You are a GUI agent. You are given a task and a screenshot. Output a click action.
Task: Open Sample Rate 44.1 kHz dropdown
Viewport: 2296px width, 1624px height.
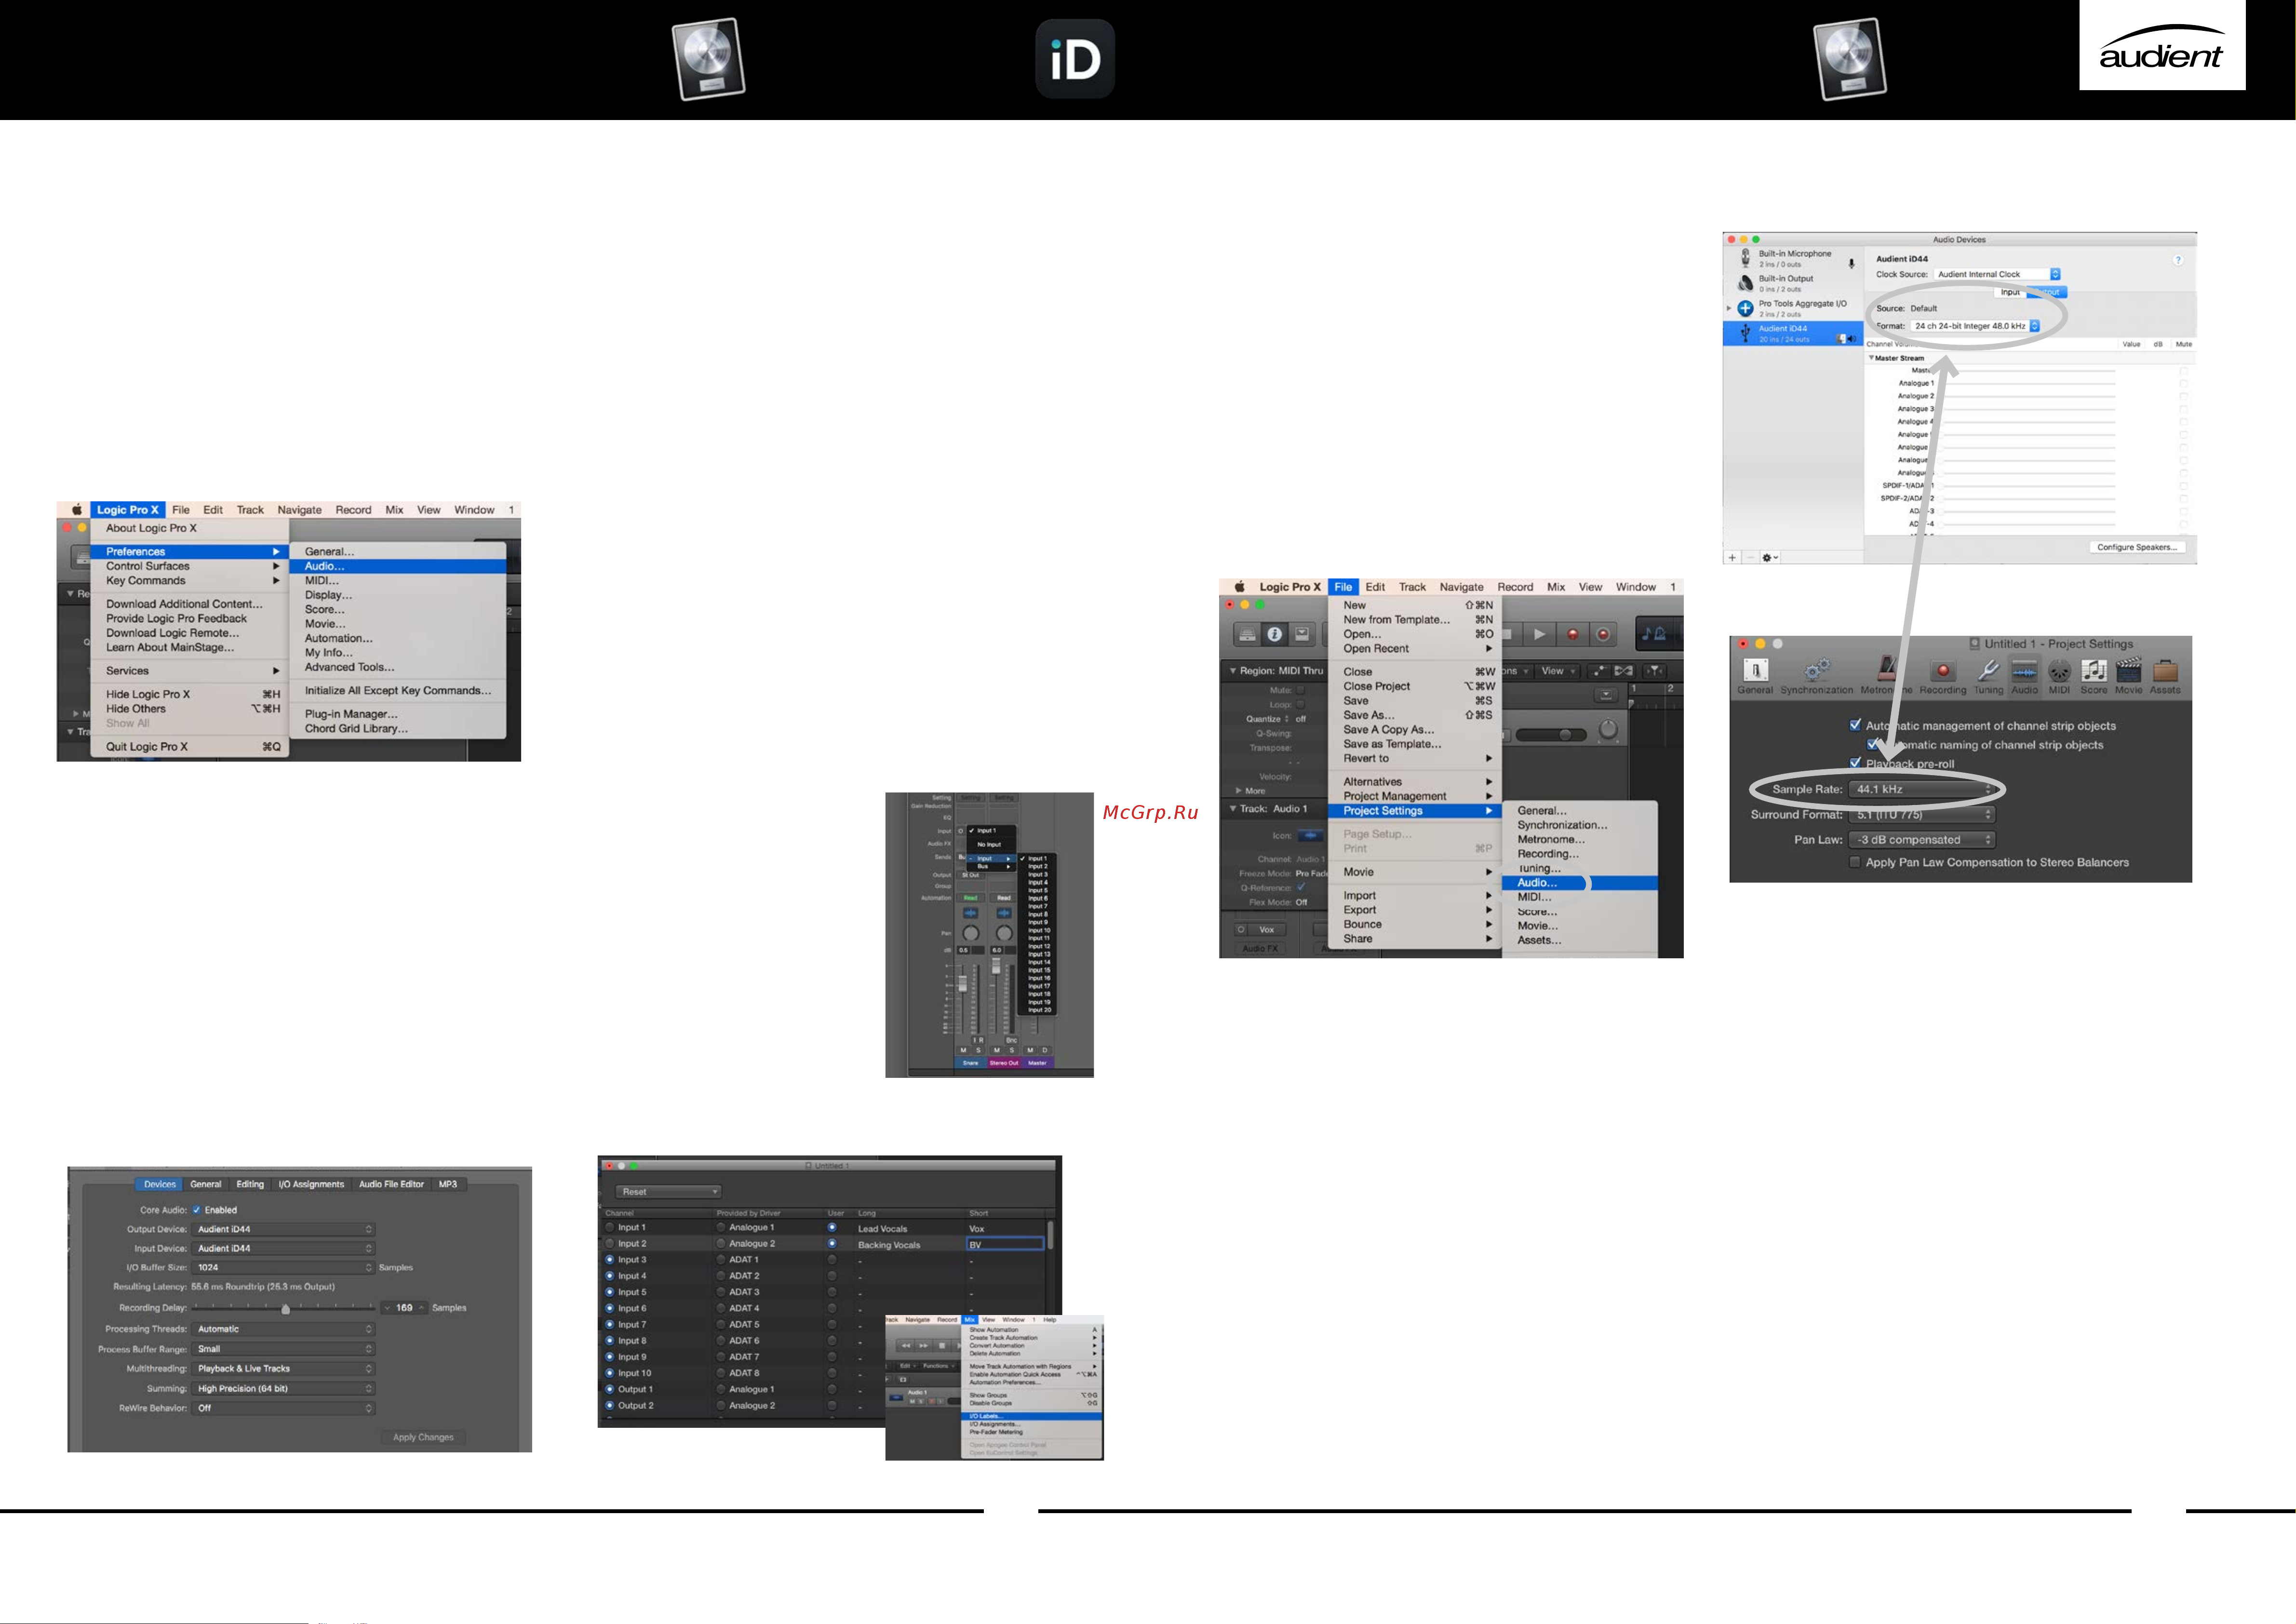1922,789
